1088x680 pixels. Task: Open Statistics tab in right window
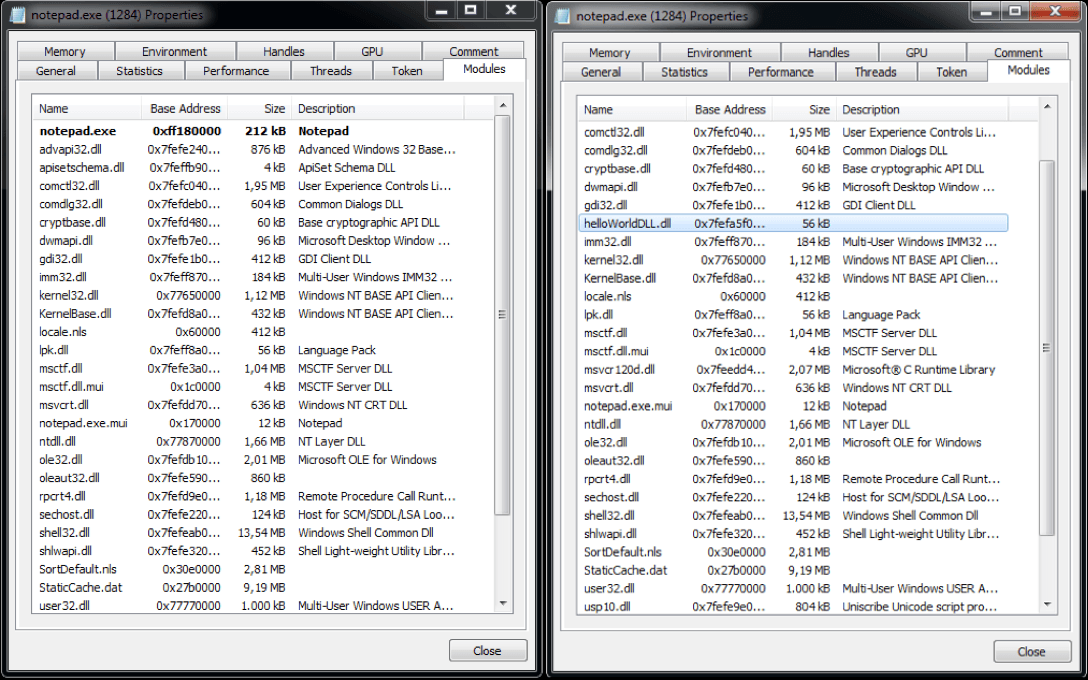[x=684, y=72]
